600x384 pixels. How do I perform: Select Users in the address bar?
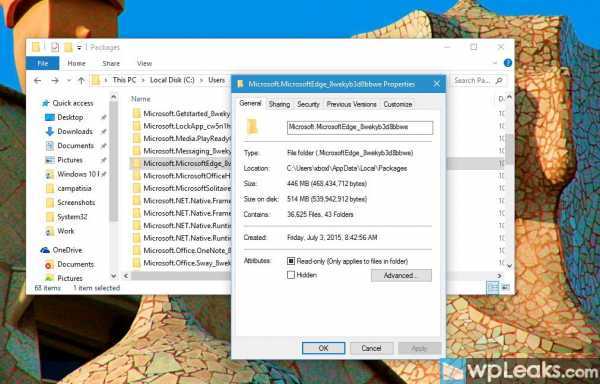[216, 80]
